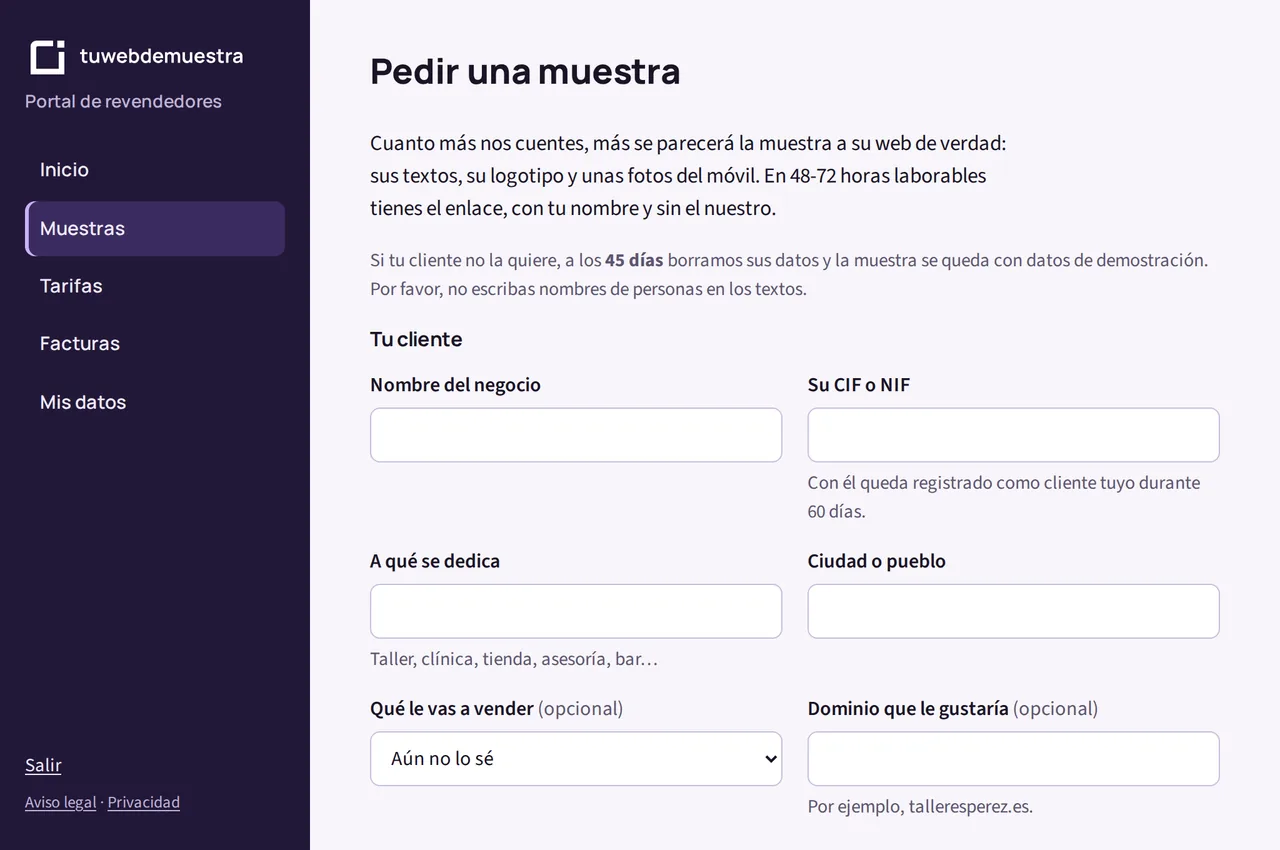This screenshot has width=1280, height=850.
Task: Click the hint Taller, clínica, tienda, asesoría, bar…
Action: [x=514, y=659]
